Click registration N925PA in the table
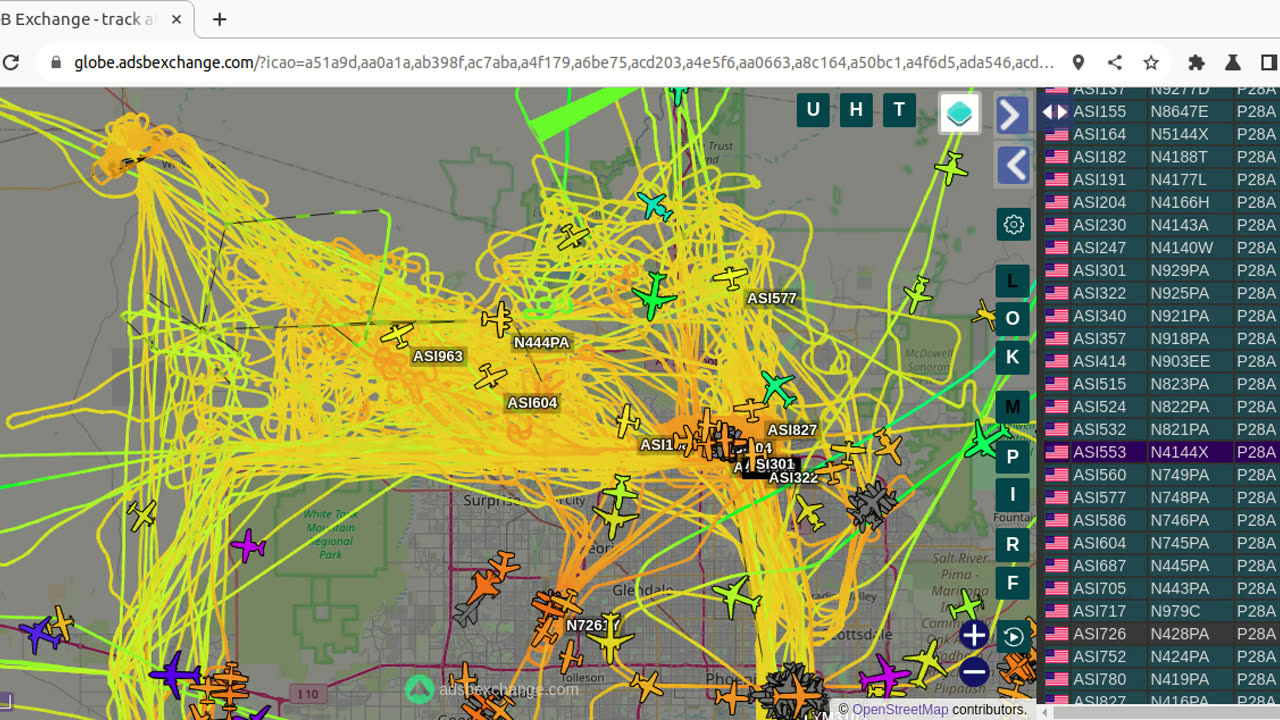Screen dimensions: 1280x720 [1179, 293]
